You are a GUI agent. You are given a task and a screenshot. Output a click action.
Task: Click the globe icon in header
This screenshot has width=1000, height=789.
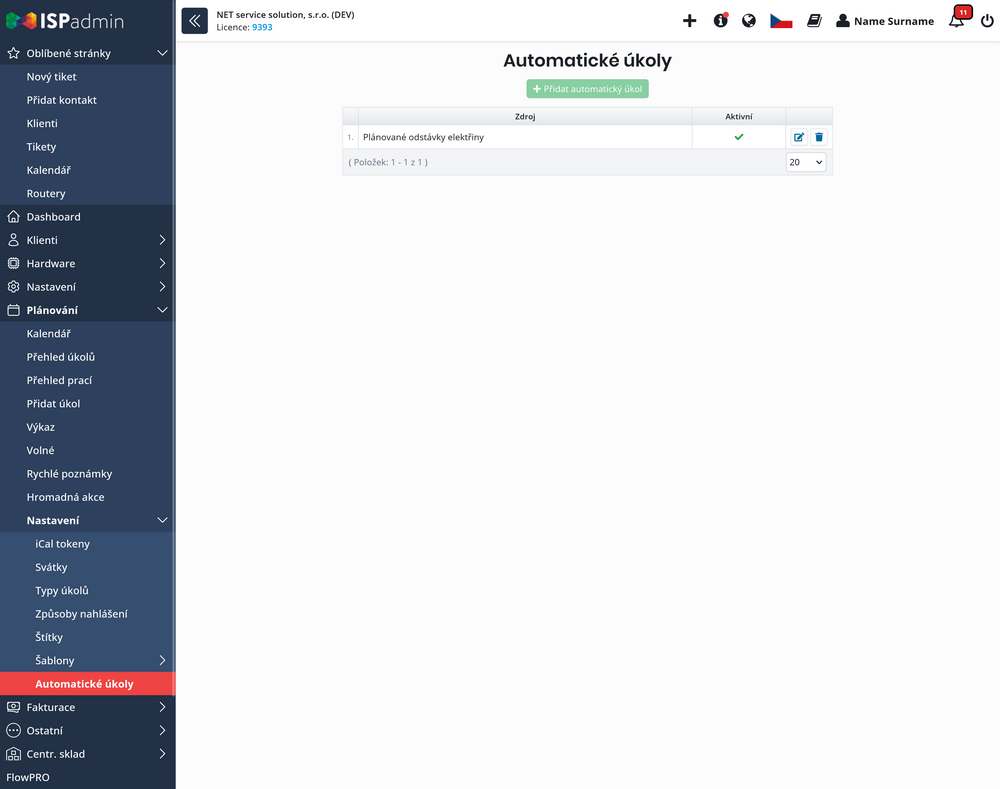click(x=749, y=21)
